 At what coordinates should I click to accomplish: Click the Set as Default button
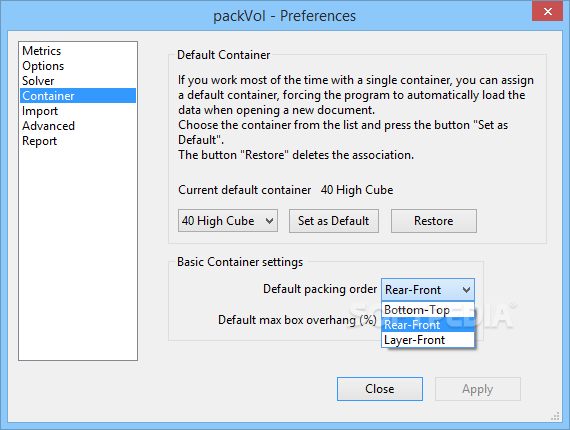click(334, 221)
